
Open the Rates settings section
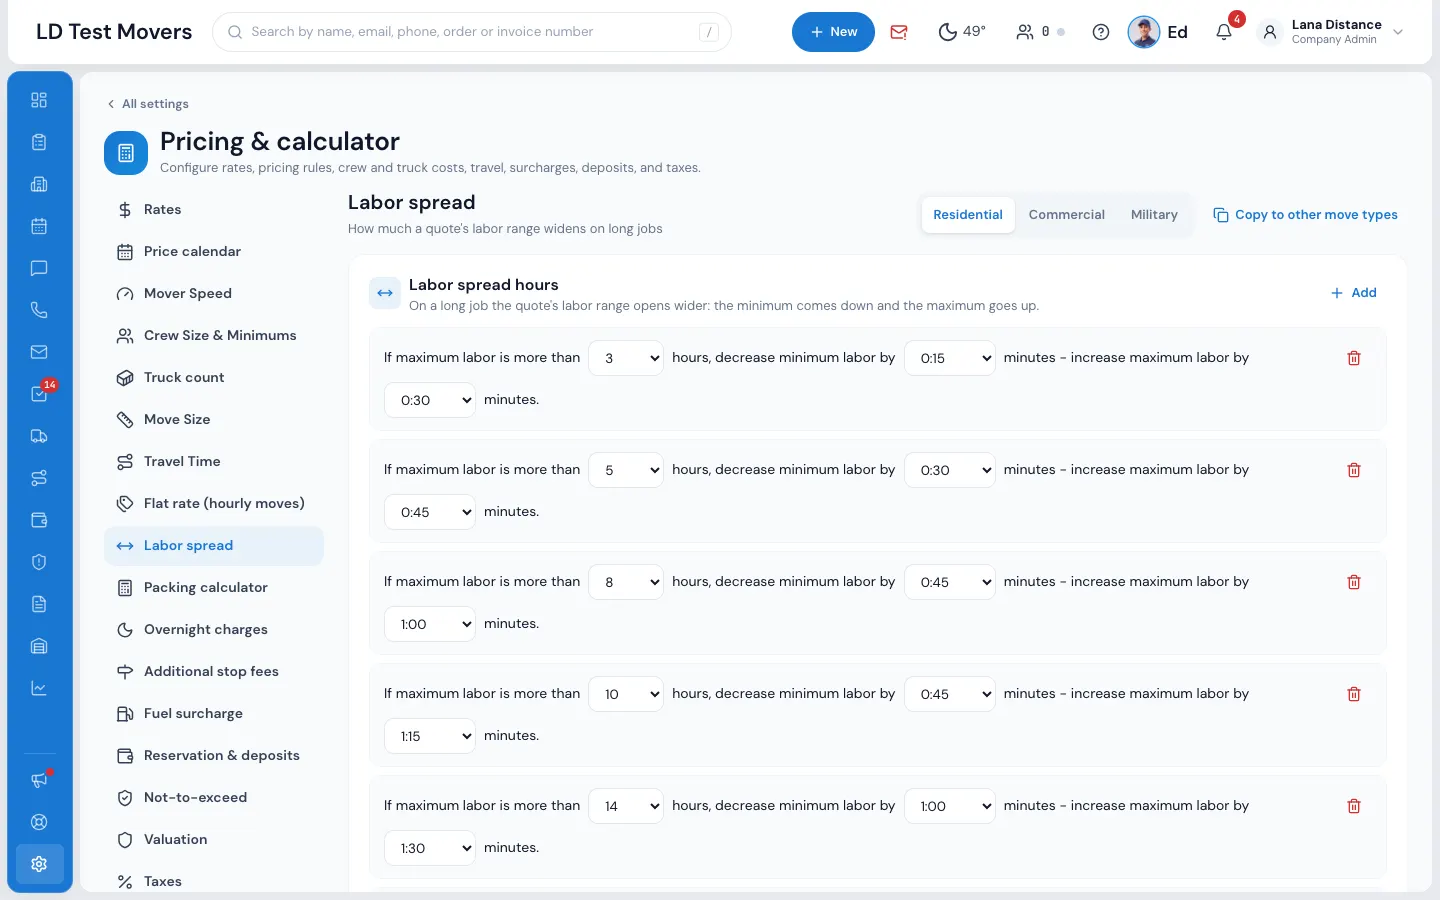(x=214, y=210)
